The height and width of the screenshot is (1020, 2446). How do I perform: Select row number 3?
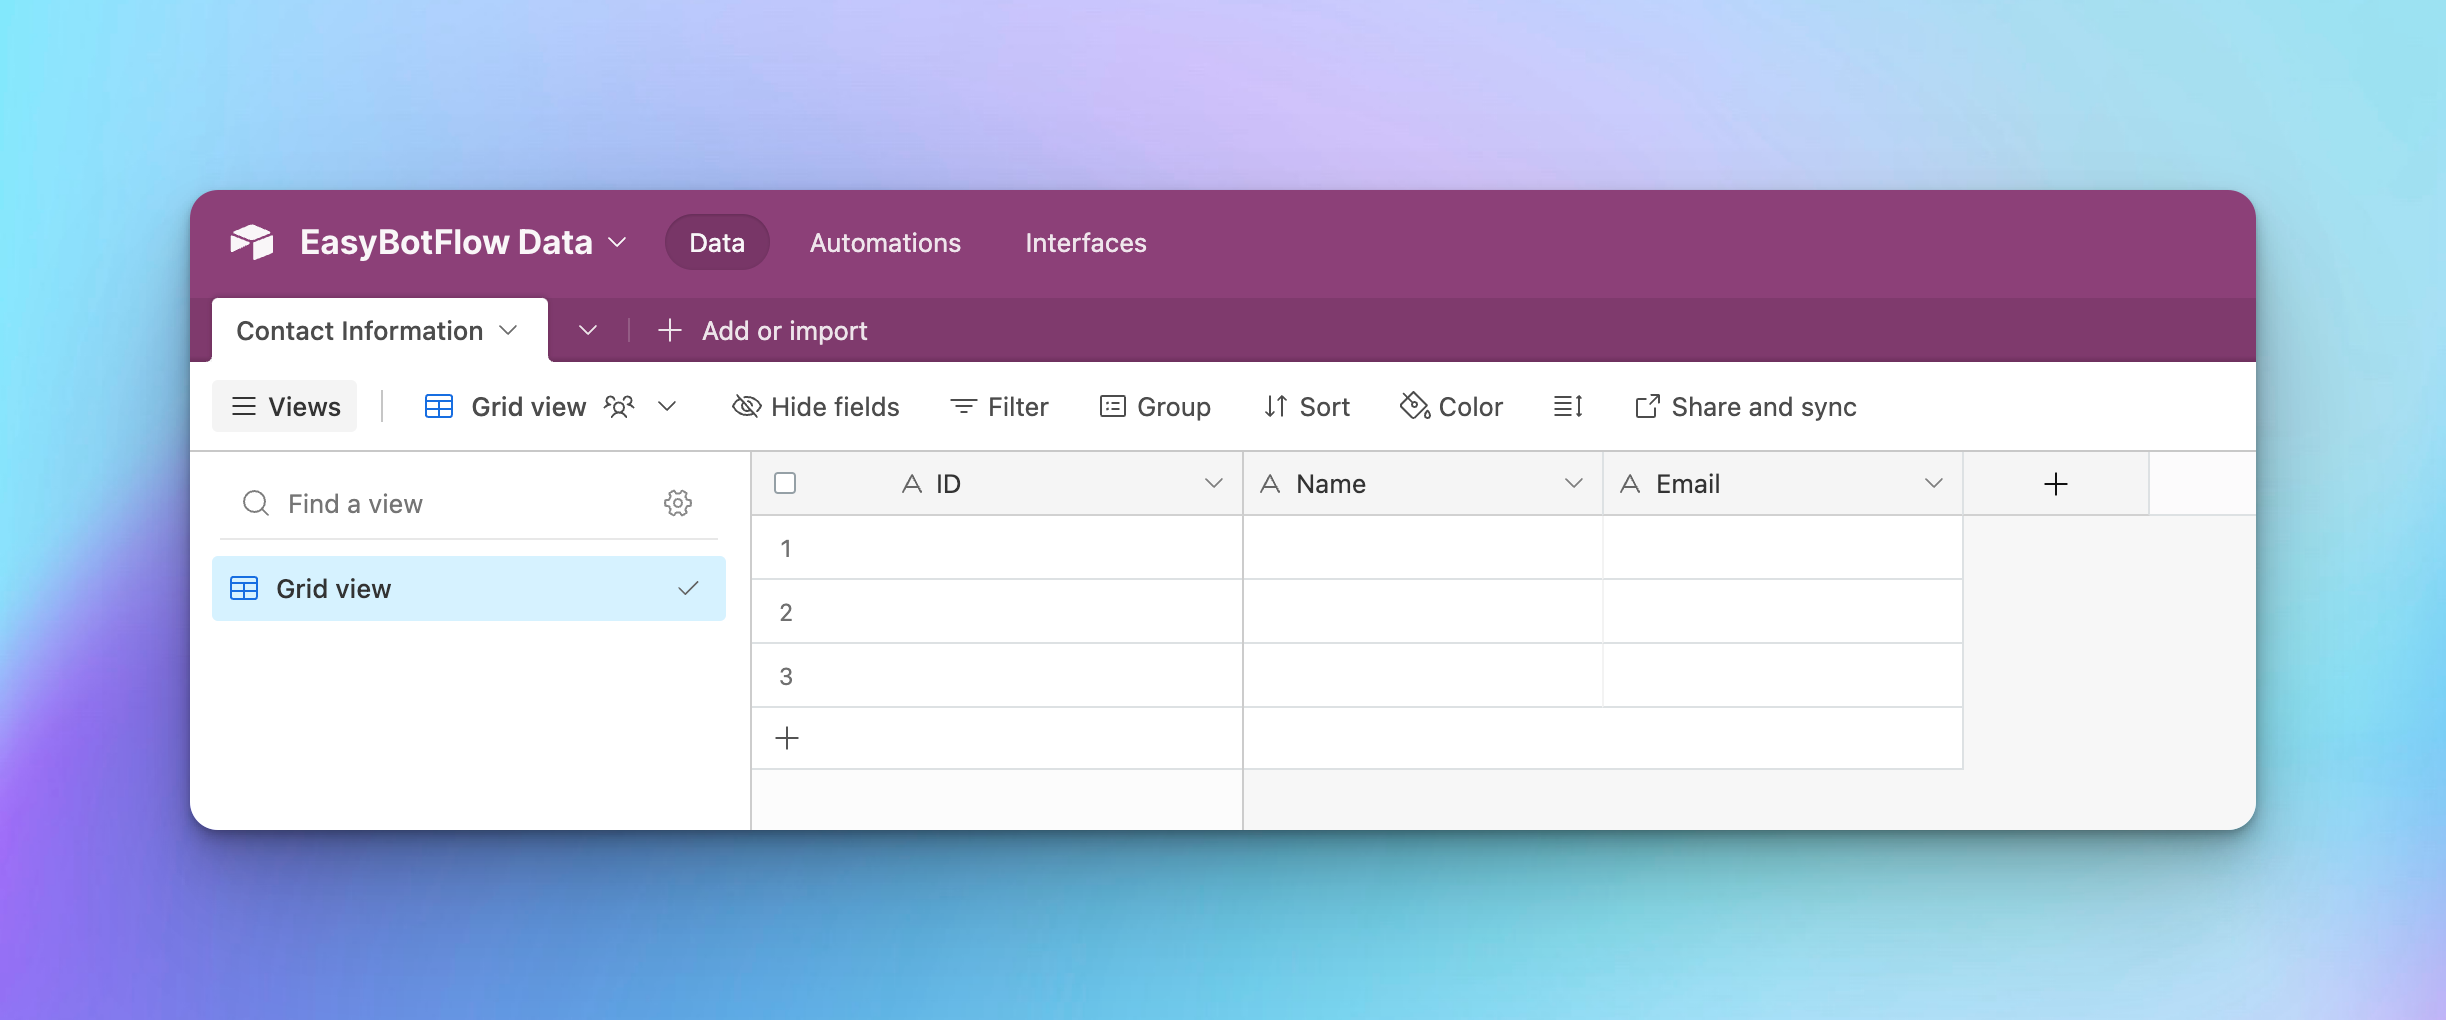(786, 676)
